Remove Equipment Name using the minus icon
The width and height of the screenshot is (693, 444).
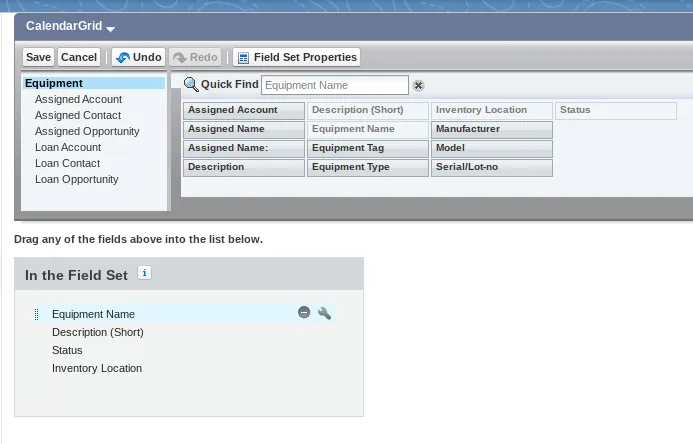304,312
